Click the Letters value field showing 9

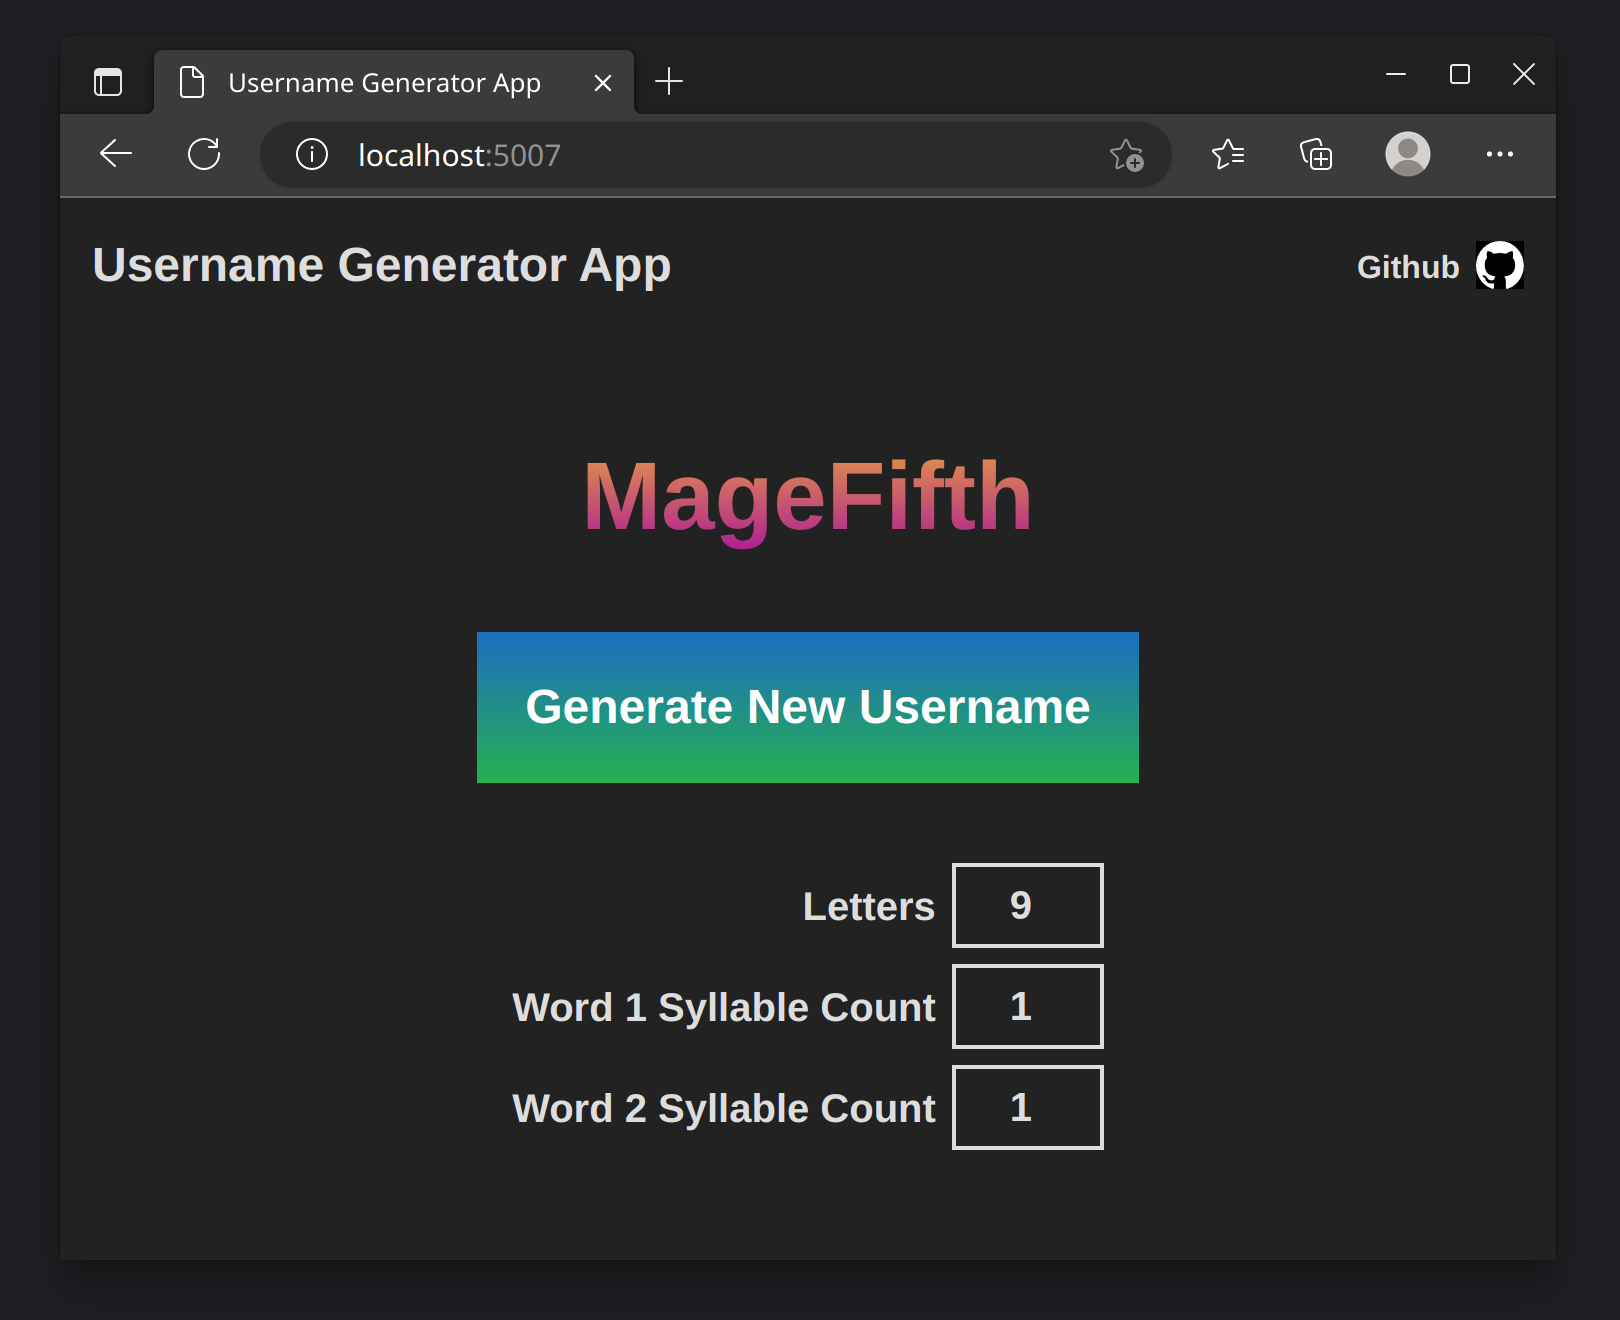click(1027, 905)
